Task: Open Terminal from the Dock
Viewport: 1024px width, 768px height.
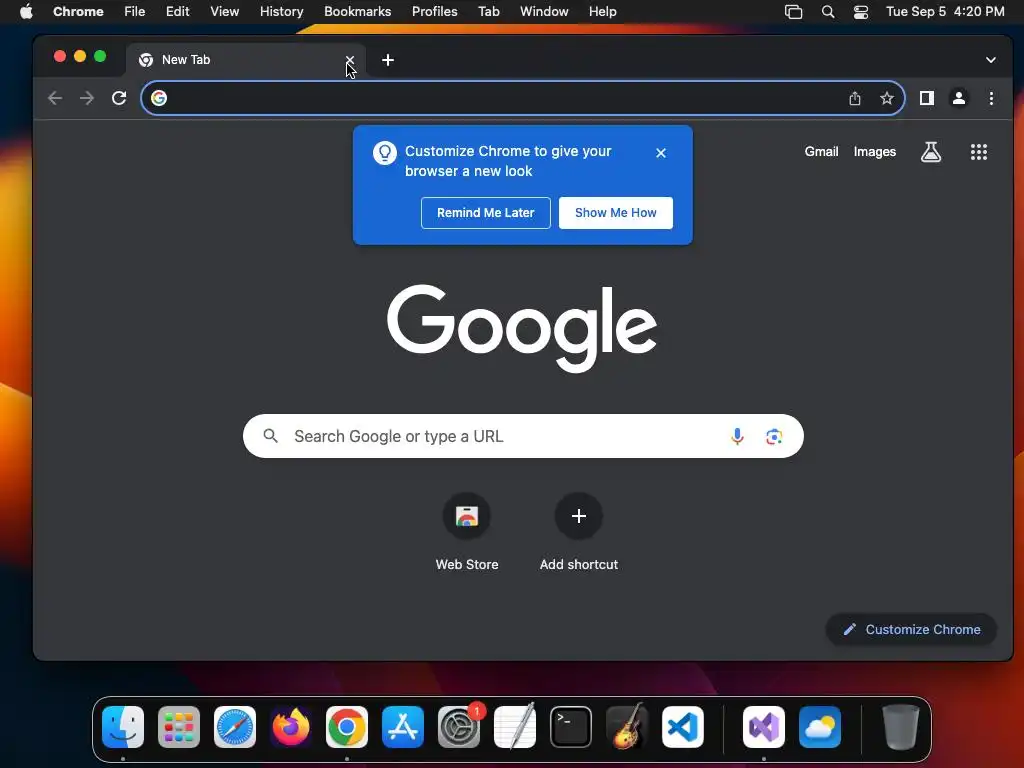Action: point(571,727)
